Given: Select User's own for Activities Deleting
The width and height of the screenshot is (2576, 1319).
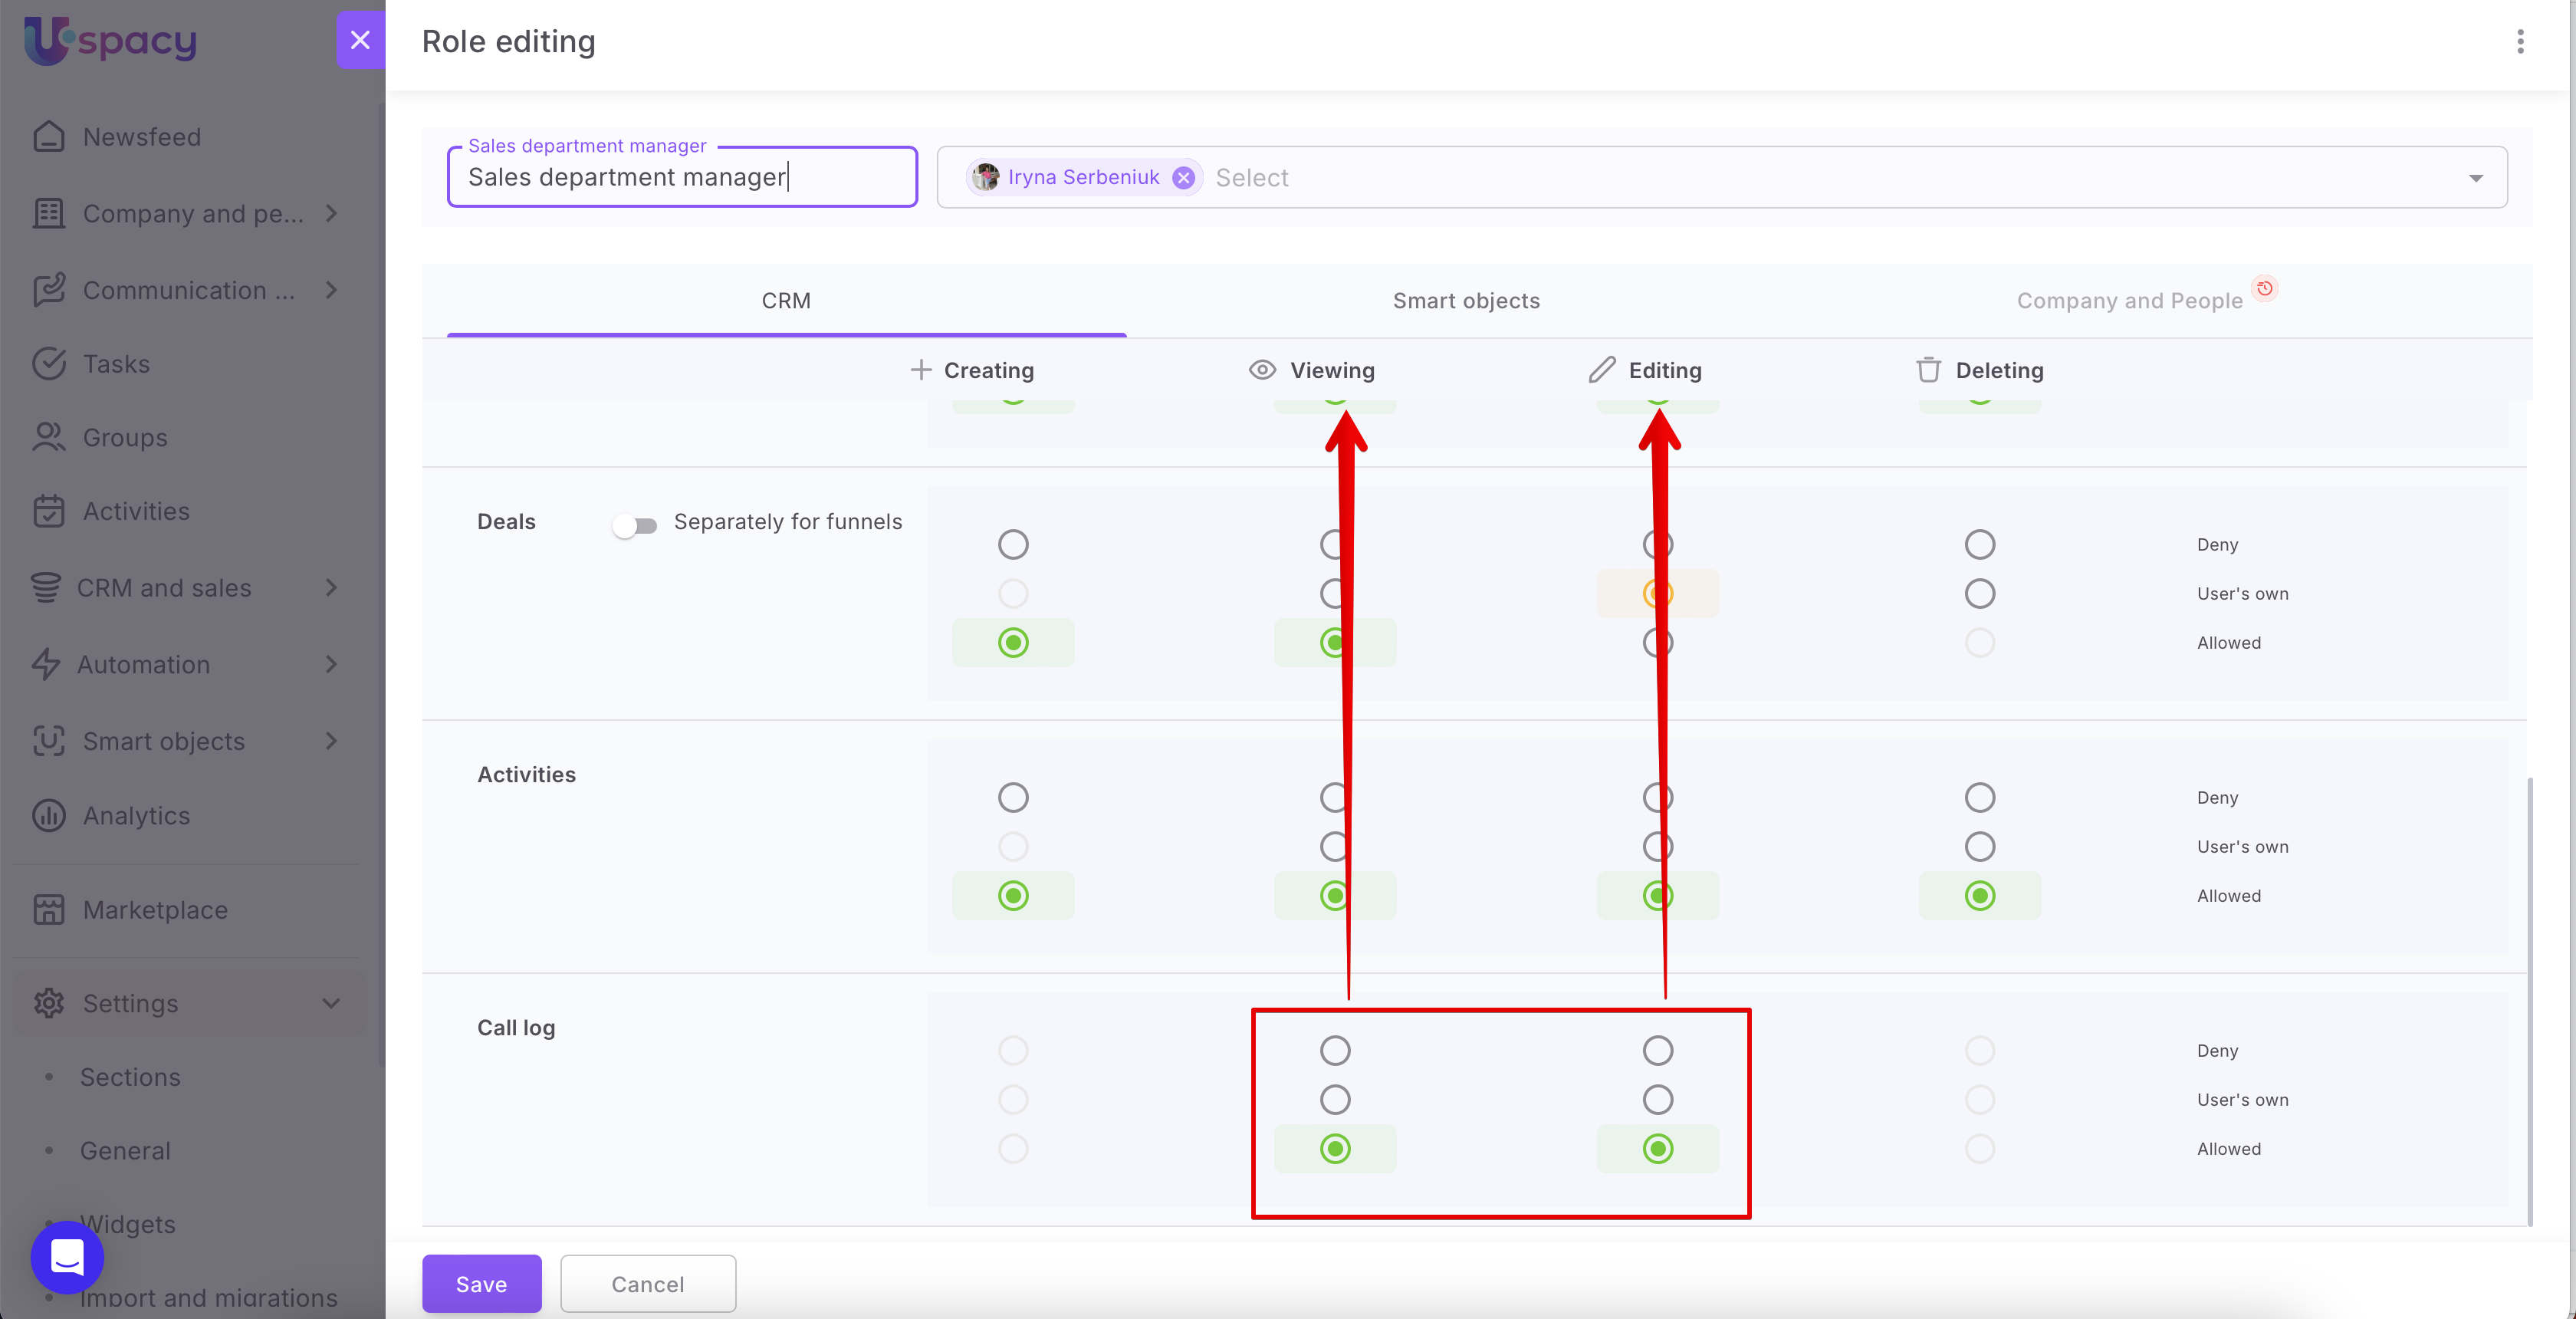Looking at the screenshot, I should pos(1979,847).
